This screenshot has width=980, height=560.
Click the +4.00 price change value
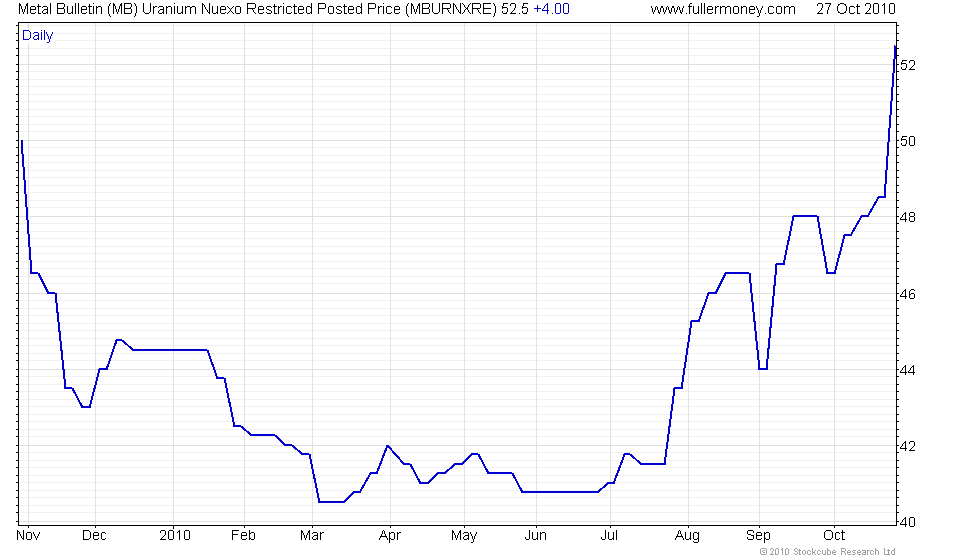point(551,9)
